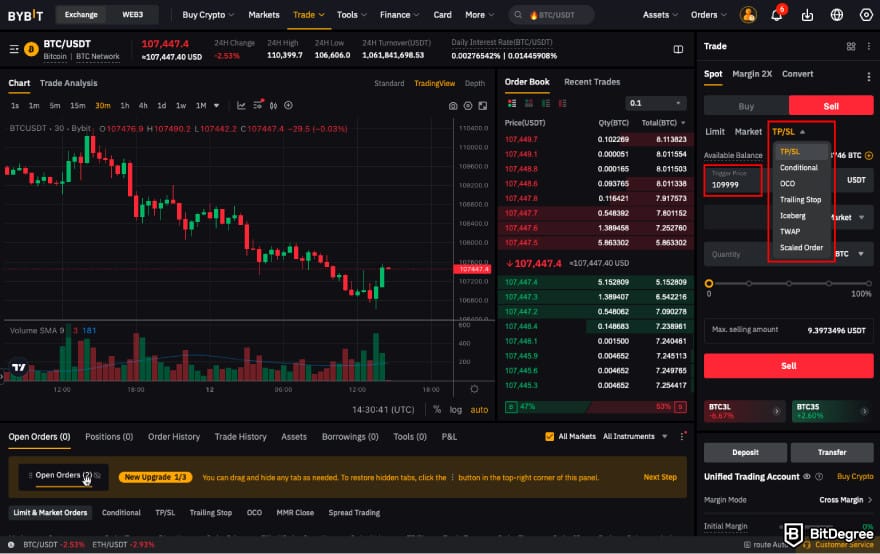Image resolution: width=880 pixels, height=554 pixels.
Task: Open Cross Margin mode setting
Action: [846, 500]
